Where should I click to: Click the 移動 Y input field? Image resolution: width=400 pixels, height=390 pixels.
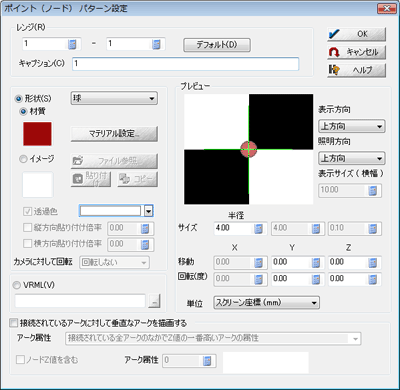pyautogui.click(x=291, y=263)
